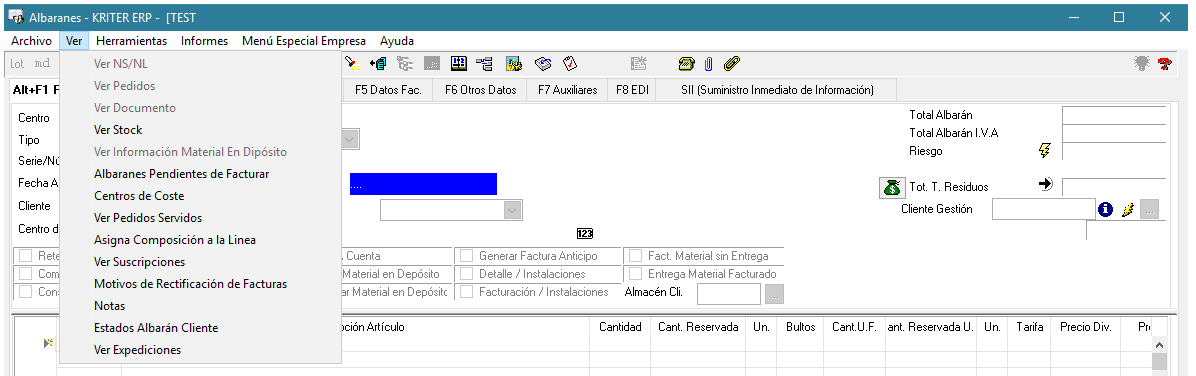The width and height of the screenshot is (1196, 376).
Task: Click the blue highlighted input field
Action: click(x=423, y=184)
